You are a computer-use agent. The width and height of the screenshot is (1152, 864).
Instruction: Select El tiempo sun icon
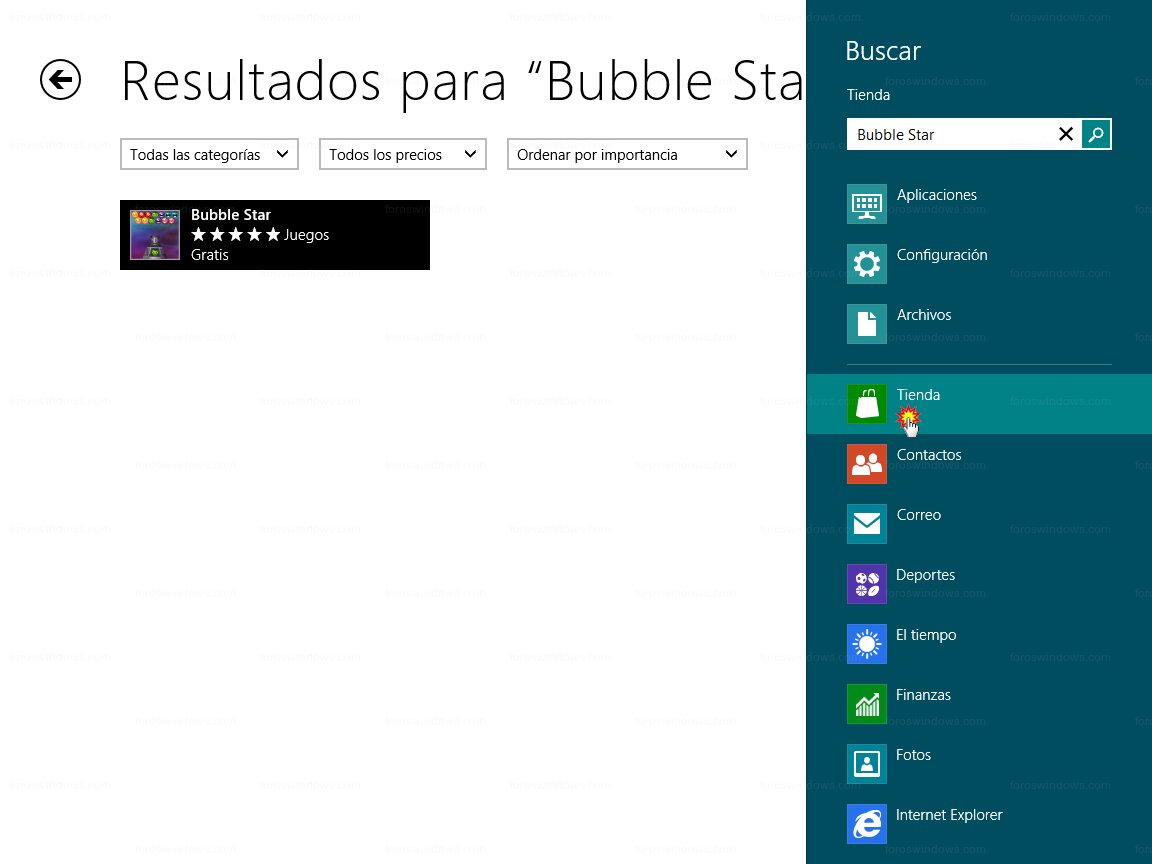click(867, 644)
